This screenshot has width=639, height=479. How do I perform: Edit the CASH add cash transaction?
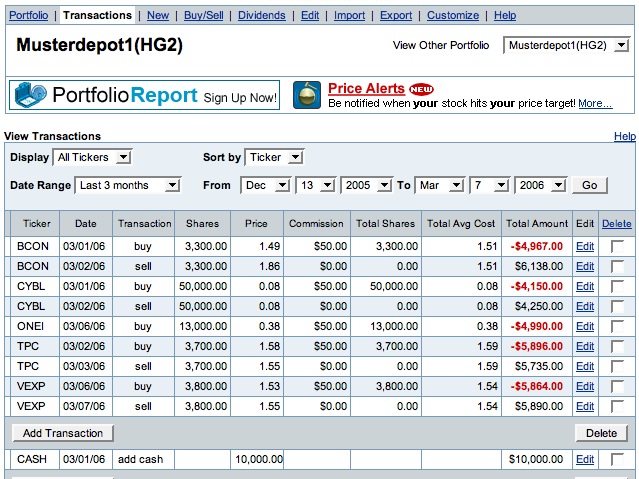585,459
